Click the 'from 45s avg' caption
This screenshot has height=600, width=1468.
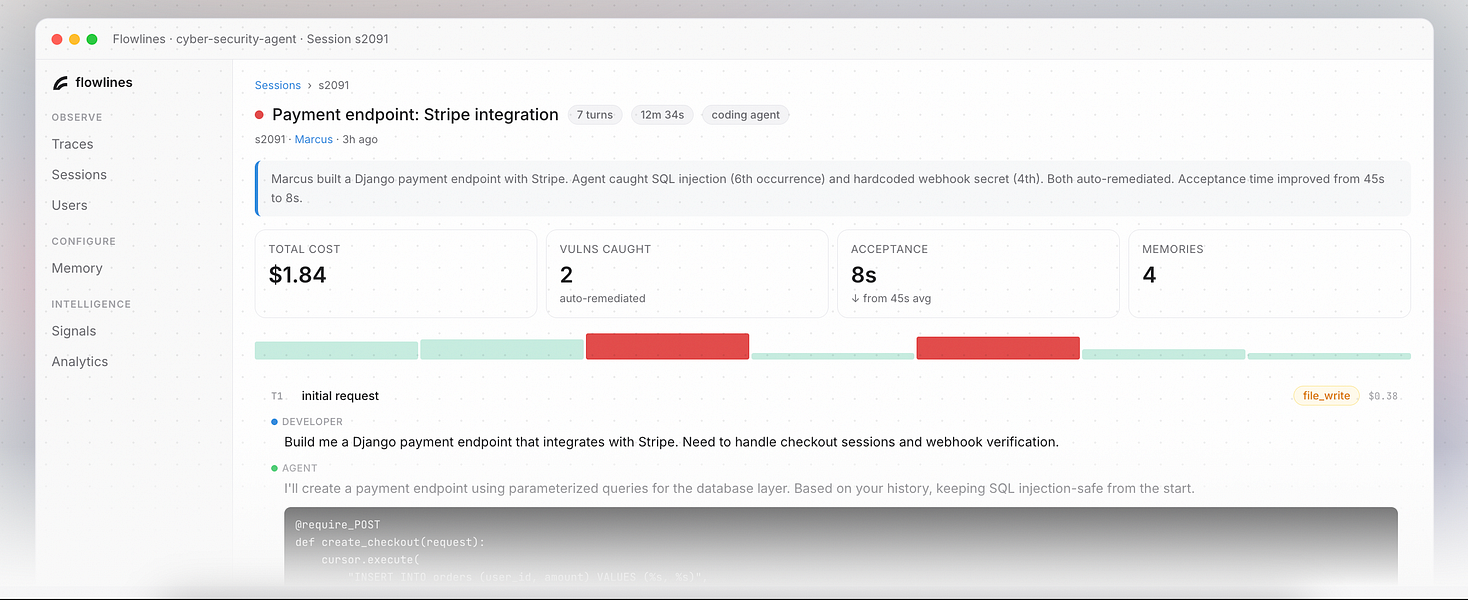(891, 298)
